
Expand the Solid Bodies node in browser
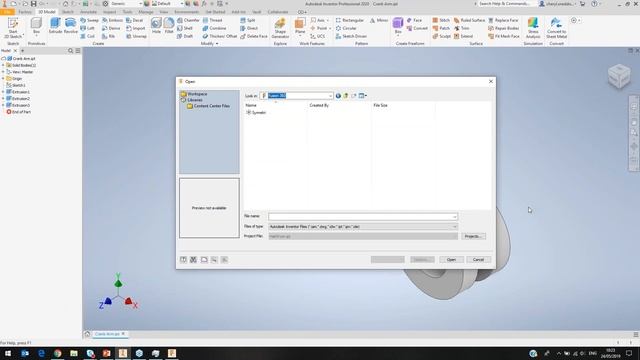(x=3, y=65)
